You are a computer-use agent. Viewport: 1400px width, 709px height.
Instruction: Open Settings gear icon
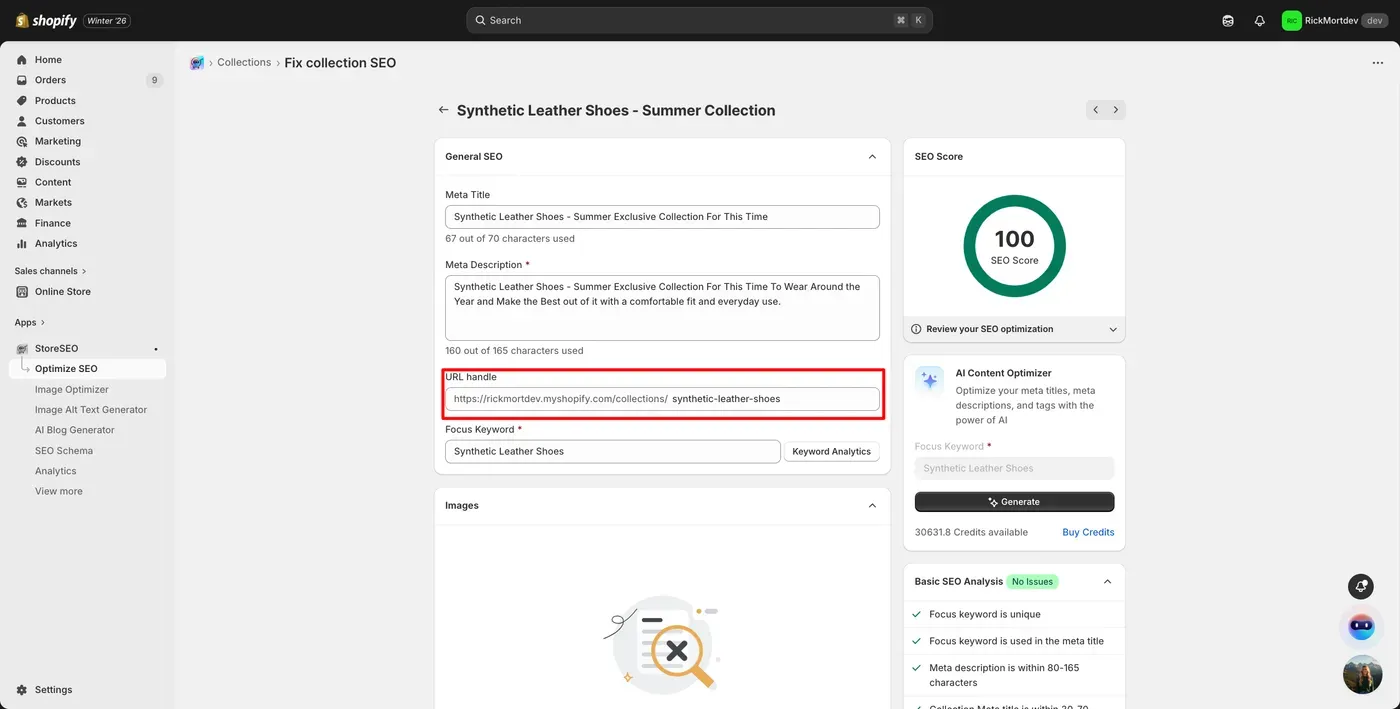point(22,690)
